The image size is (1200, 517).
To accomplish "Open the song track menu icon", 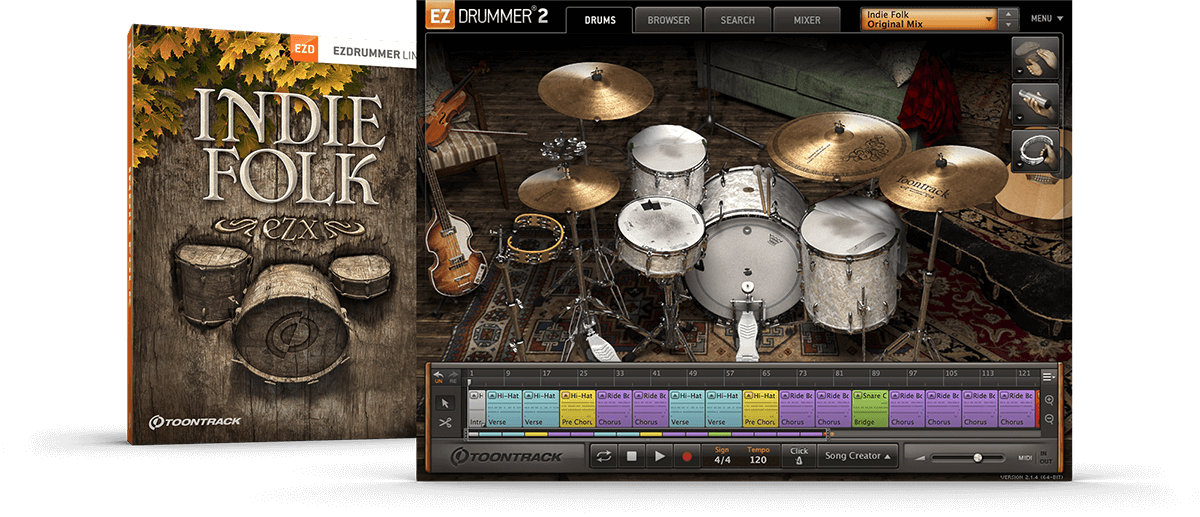I will click(1048, 376).
